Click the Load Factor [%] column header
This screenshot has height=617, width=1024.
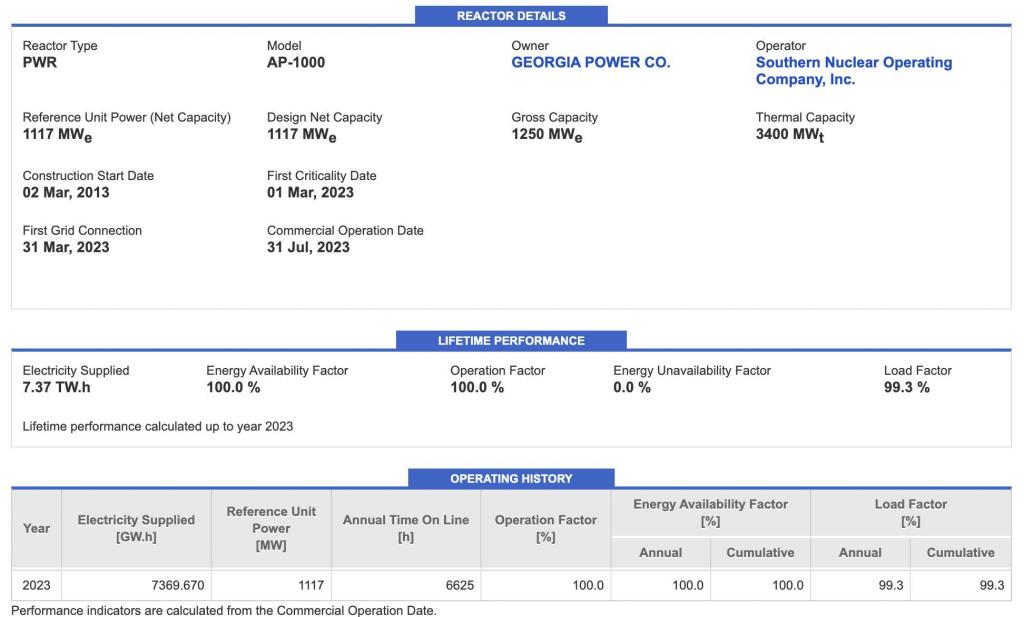tap(910, 513)
